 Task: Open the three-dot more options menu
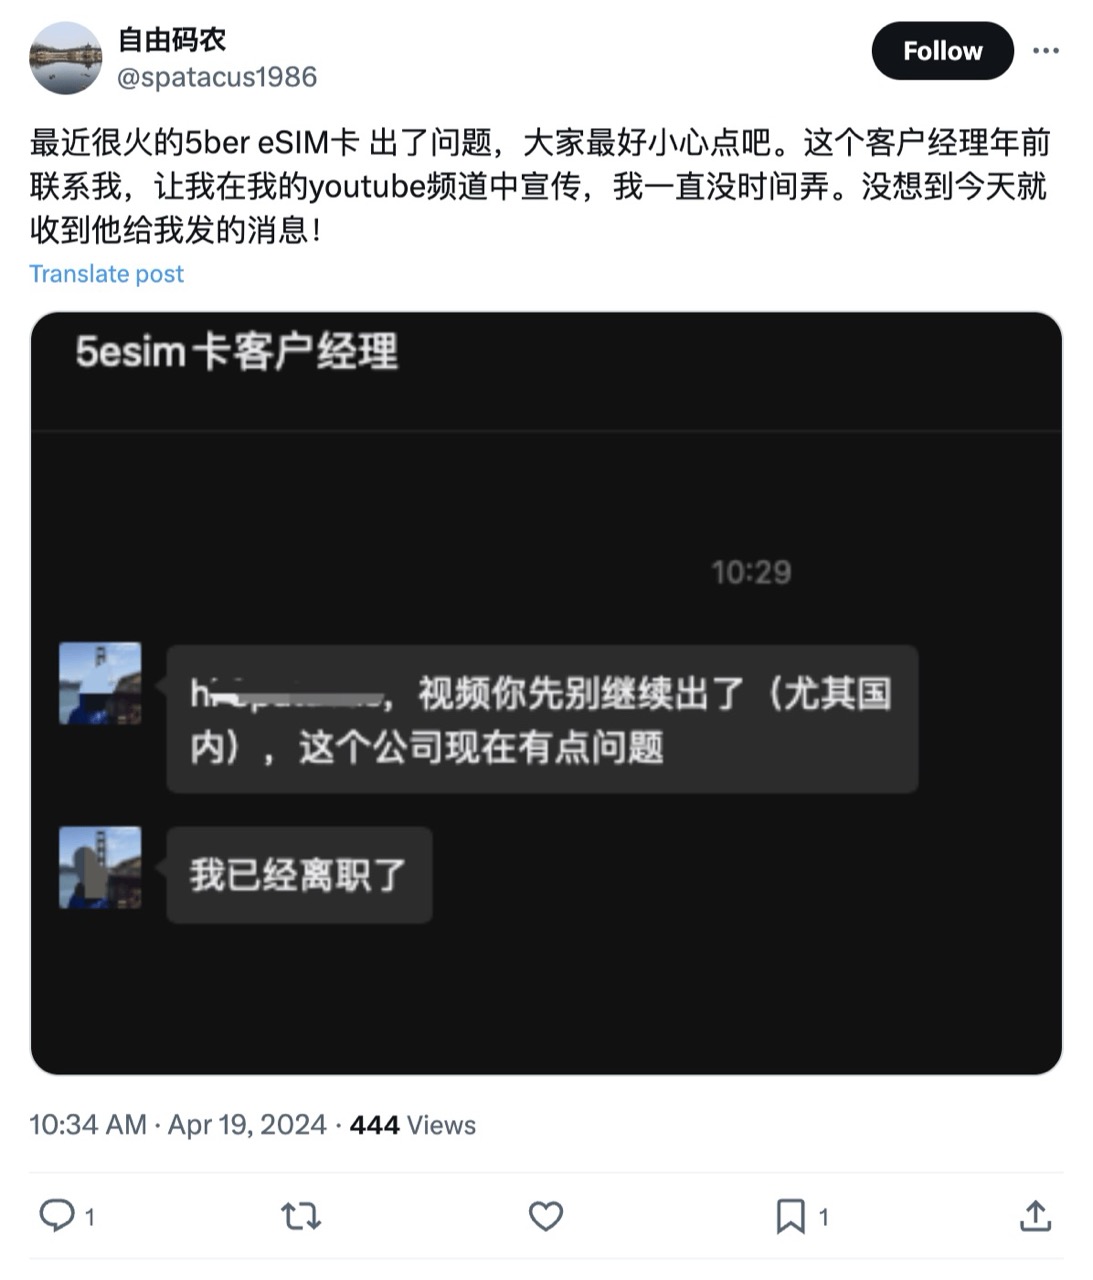point(1046,51)
